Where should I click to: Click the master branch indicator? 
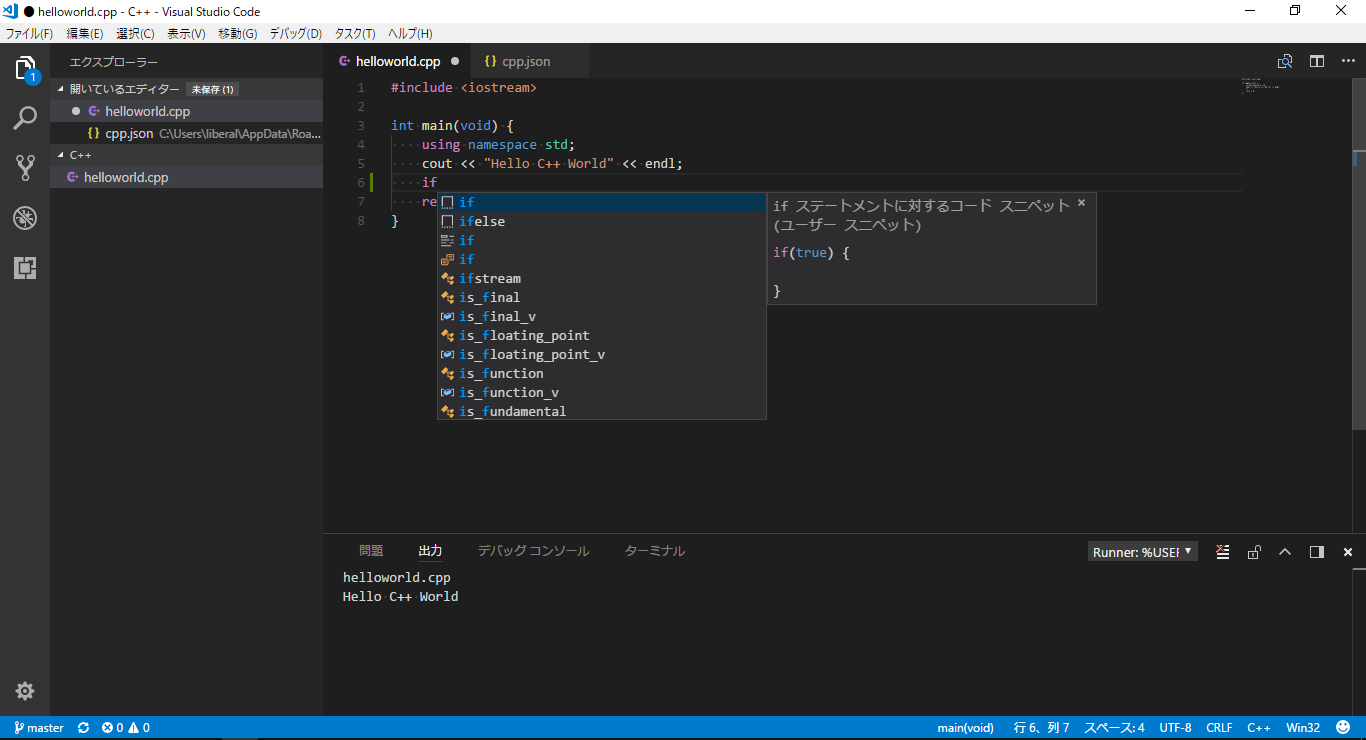click(39, 728)
